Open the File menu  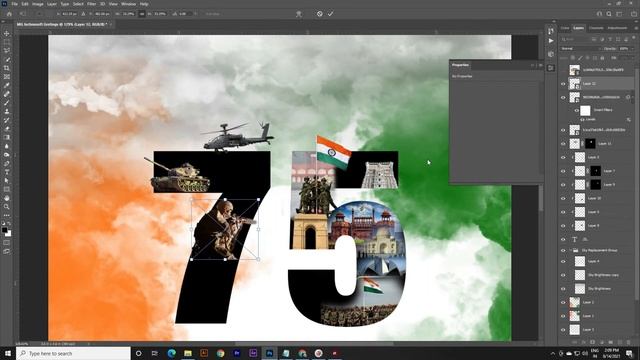coord(14,4)
